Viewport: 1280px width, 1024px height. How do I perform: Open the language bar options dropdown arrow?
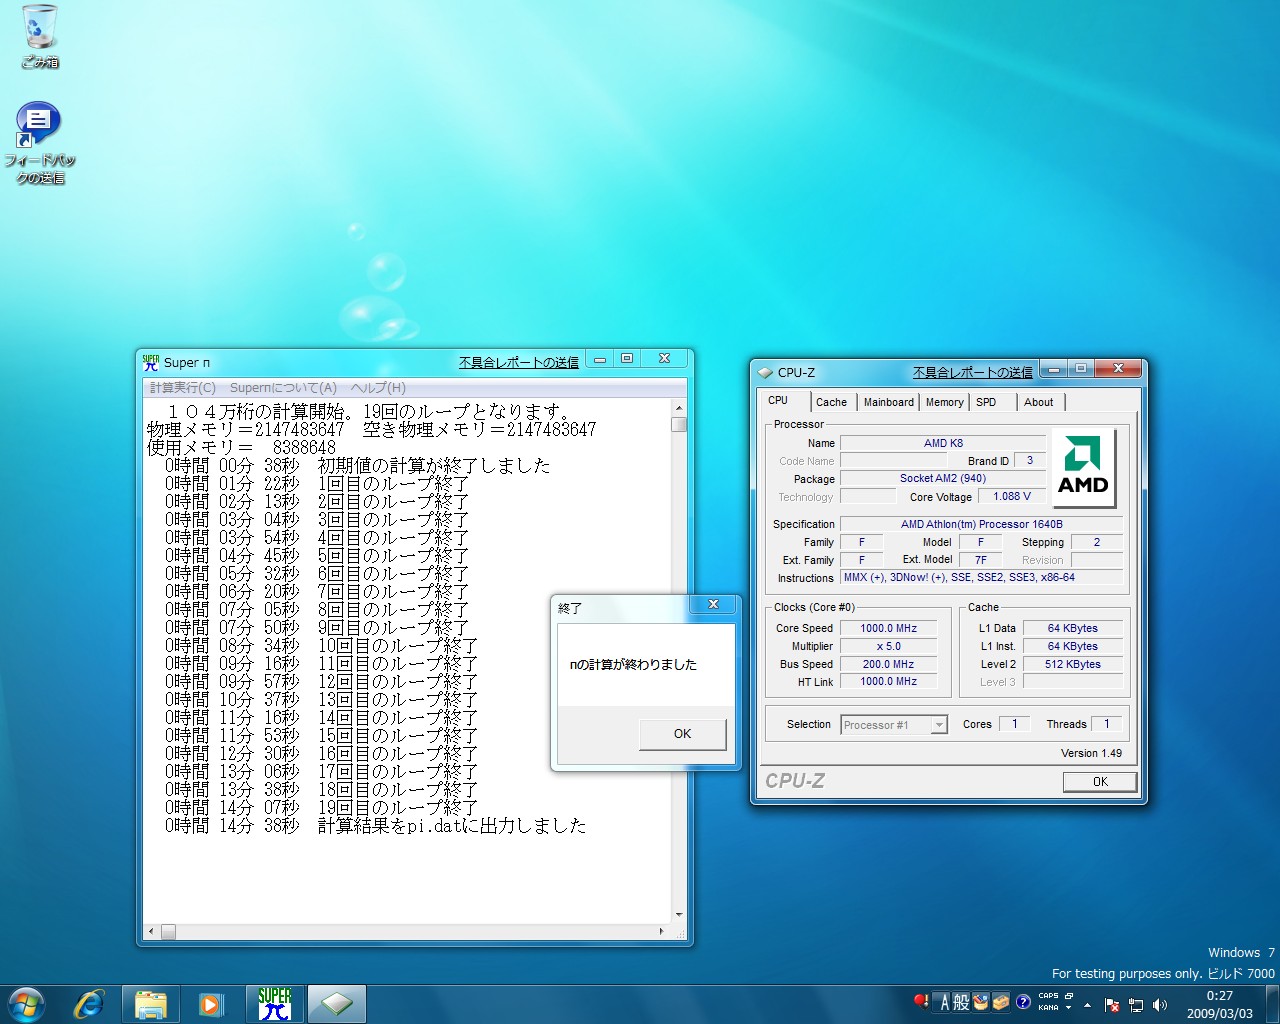(1069, 1008)
